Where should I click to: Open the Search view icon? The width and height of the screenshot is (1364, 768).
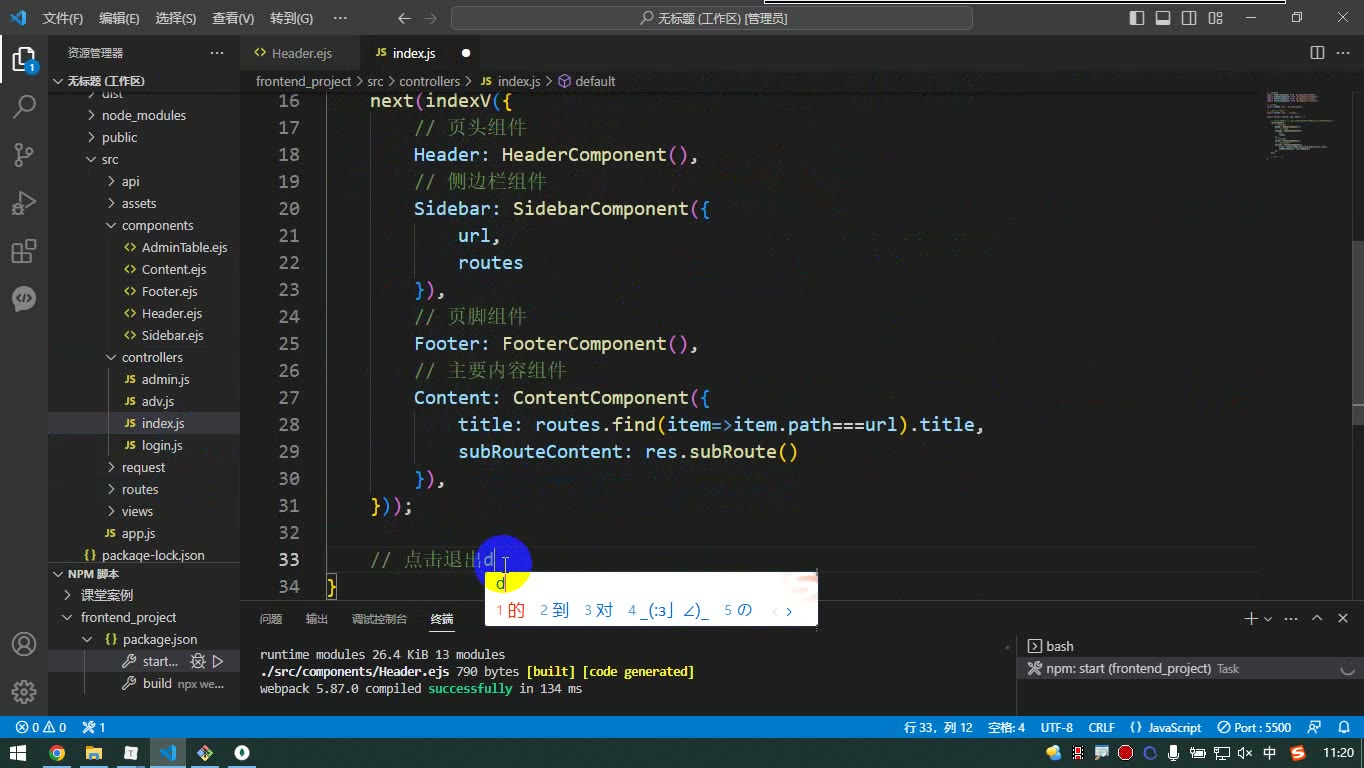(24, 106)
